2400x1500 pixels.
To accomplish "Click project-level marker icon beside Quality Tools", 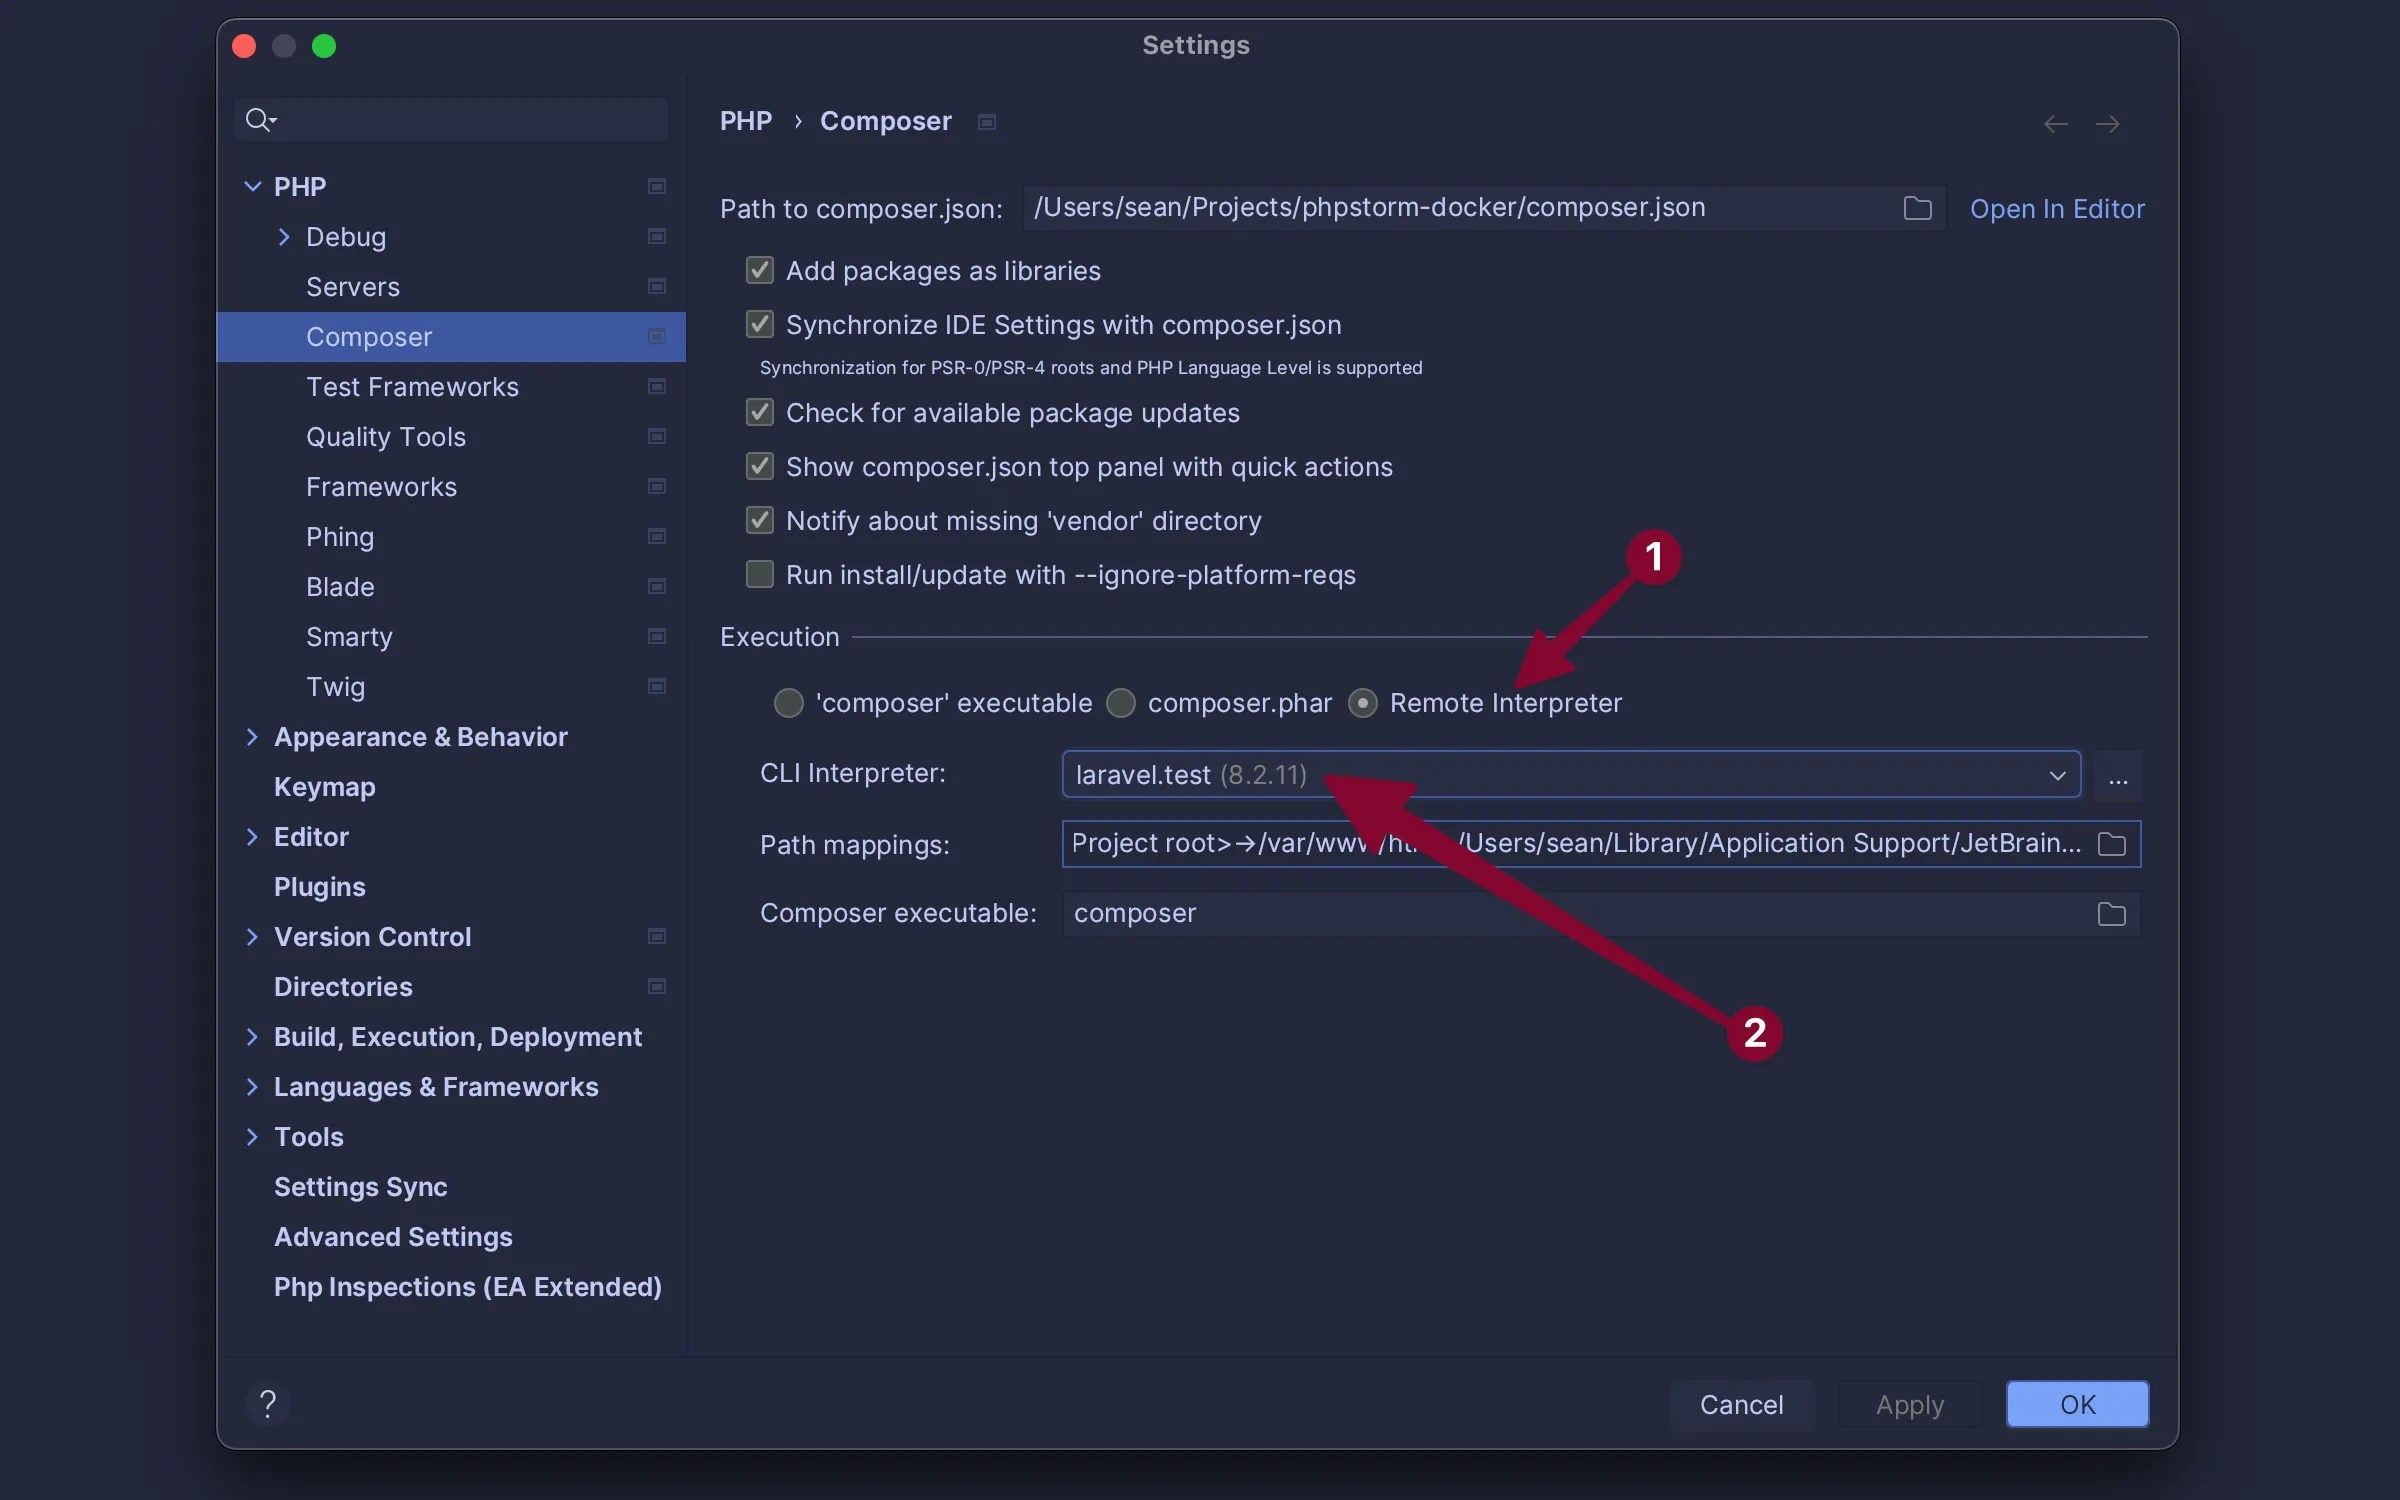I will (657, 436).
